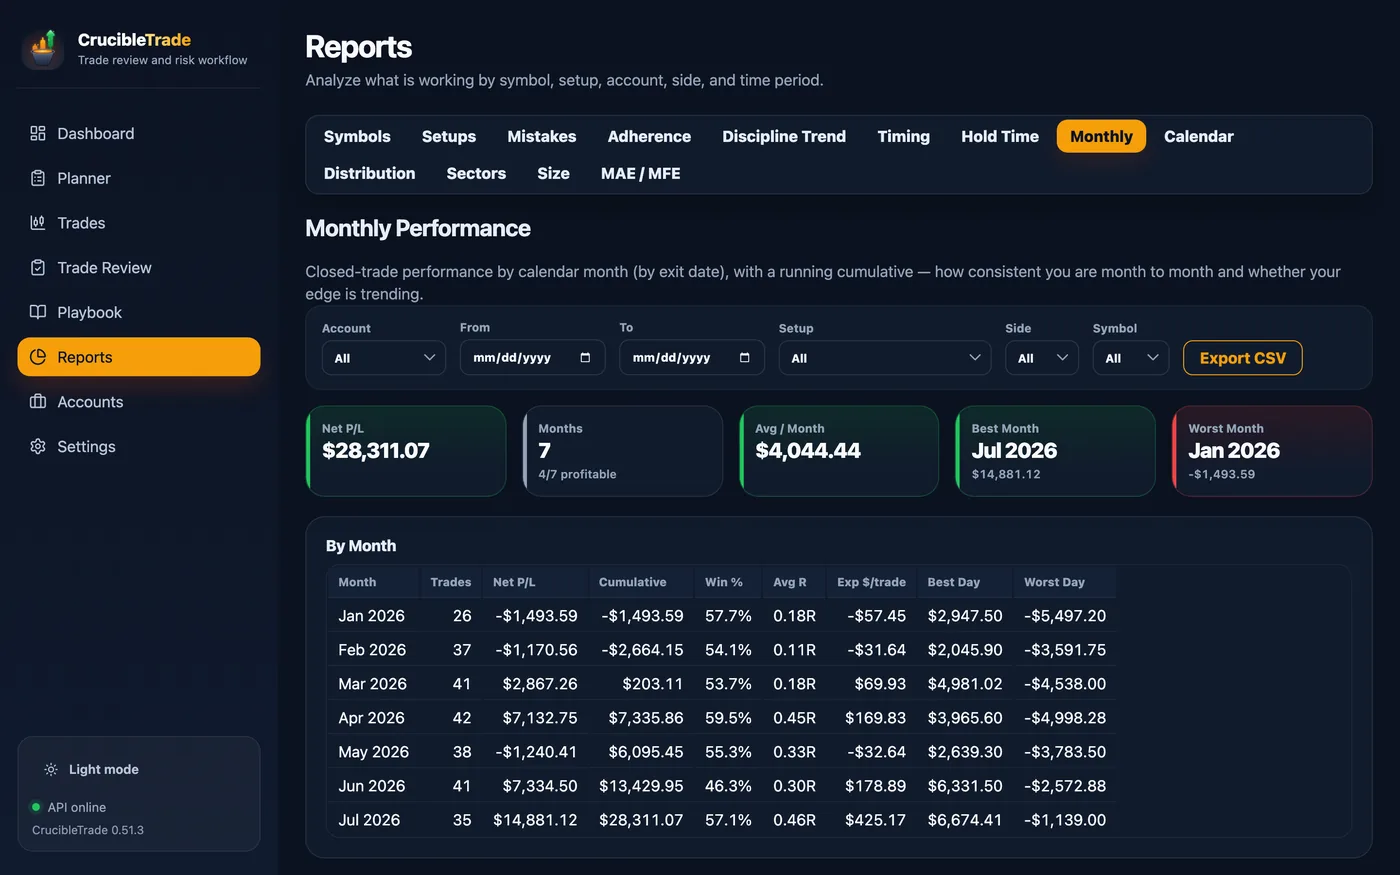This screenshot has width=1400, height=875.
Task: Switch to the Hold Time tab
Action: pos(1000,136)
